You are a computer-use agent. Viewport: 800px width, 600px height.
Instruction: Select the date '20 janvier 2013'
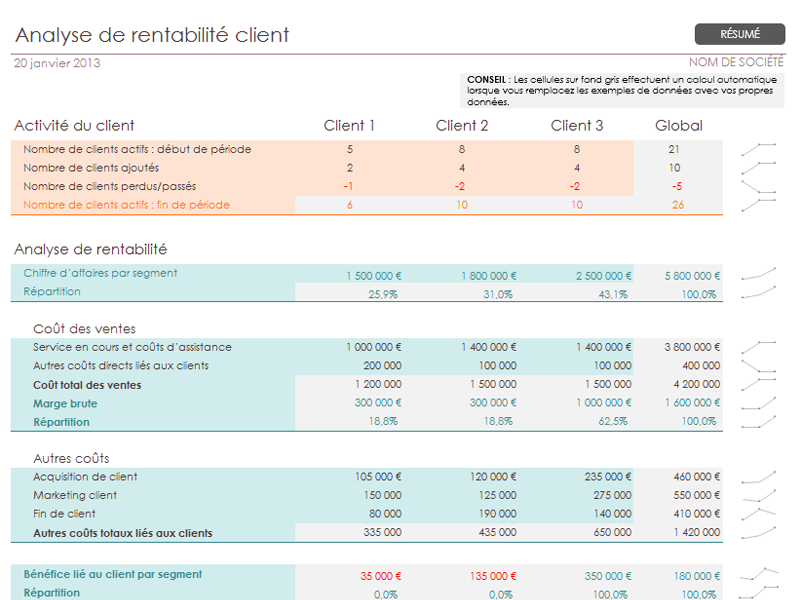(57, 63)
